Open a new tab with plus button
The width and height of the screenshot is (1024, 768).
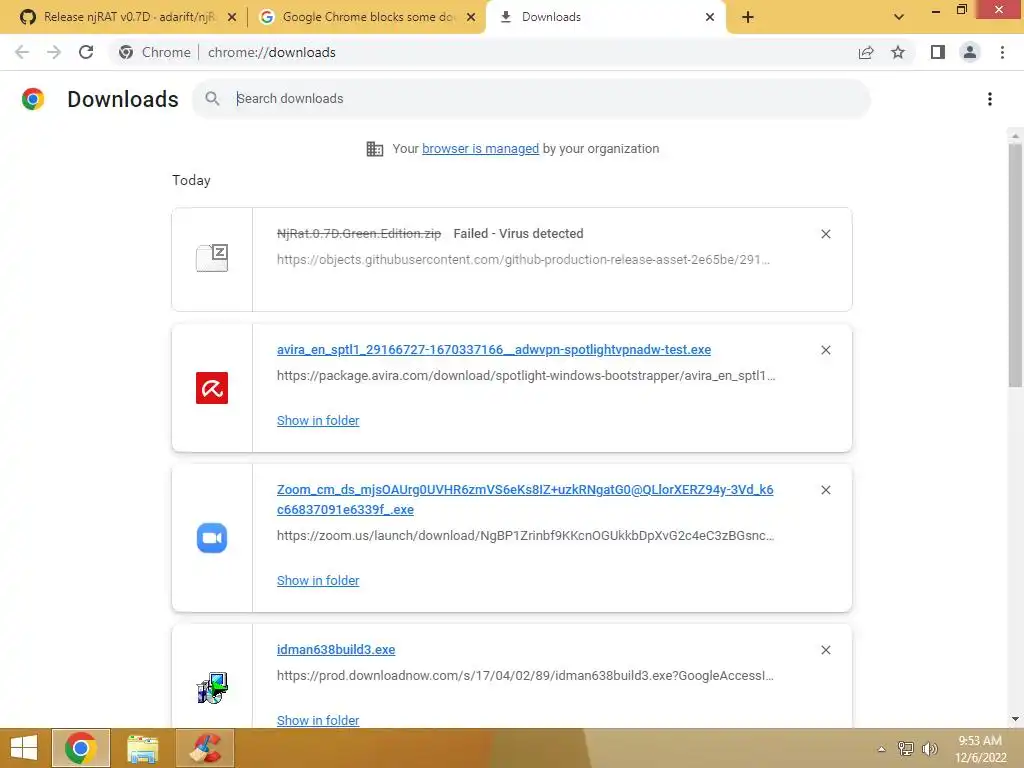(748, 17)
